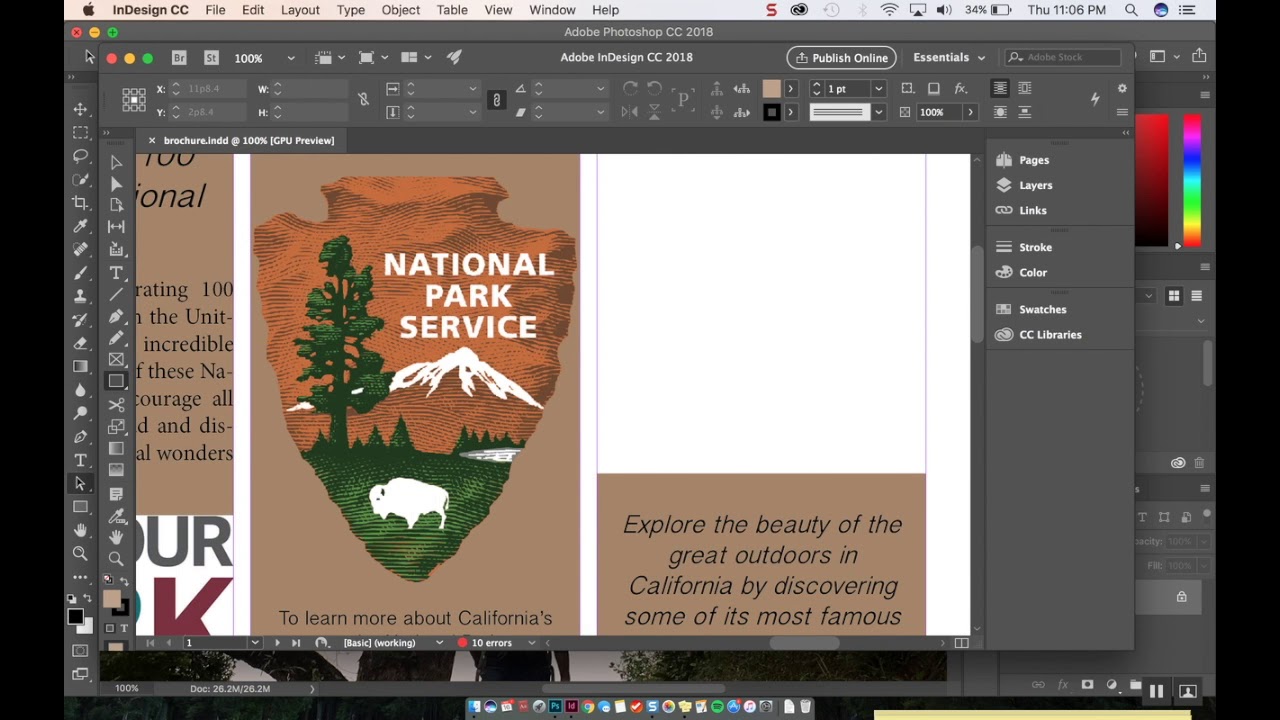
Task: Toggle formatting affects container
Action: tap(110, 628)
